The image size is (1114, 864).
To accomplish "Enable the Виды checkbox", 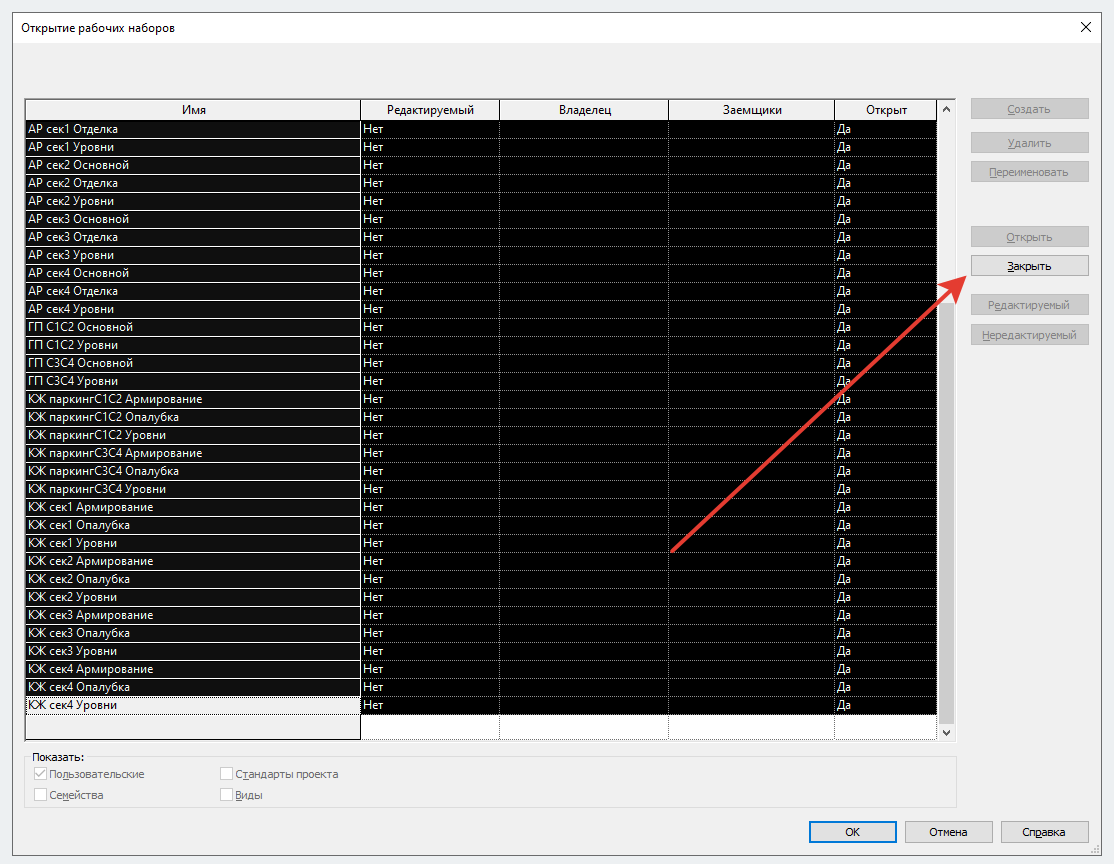I will [x=227, y=795].
